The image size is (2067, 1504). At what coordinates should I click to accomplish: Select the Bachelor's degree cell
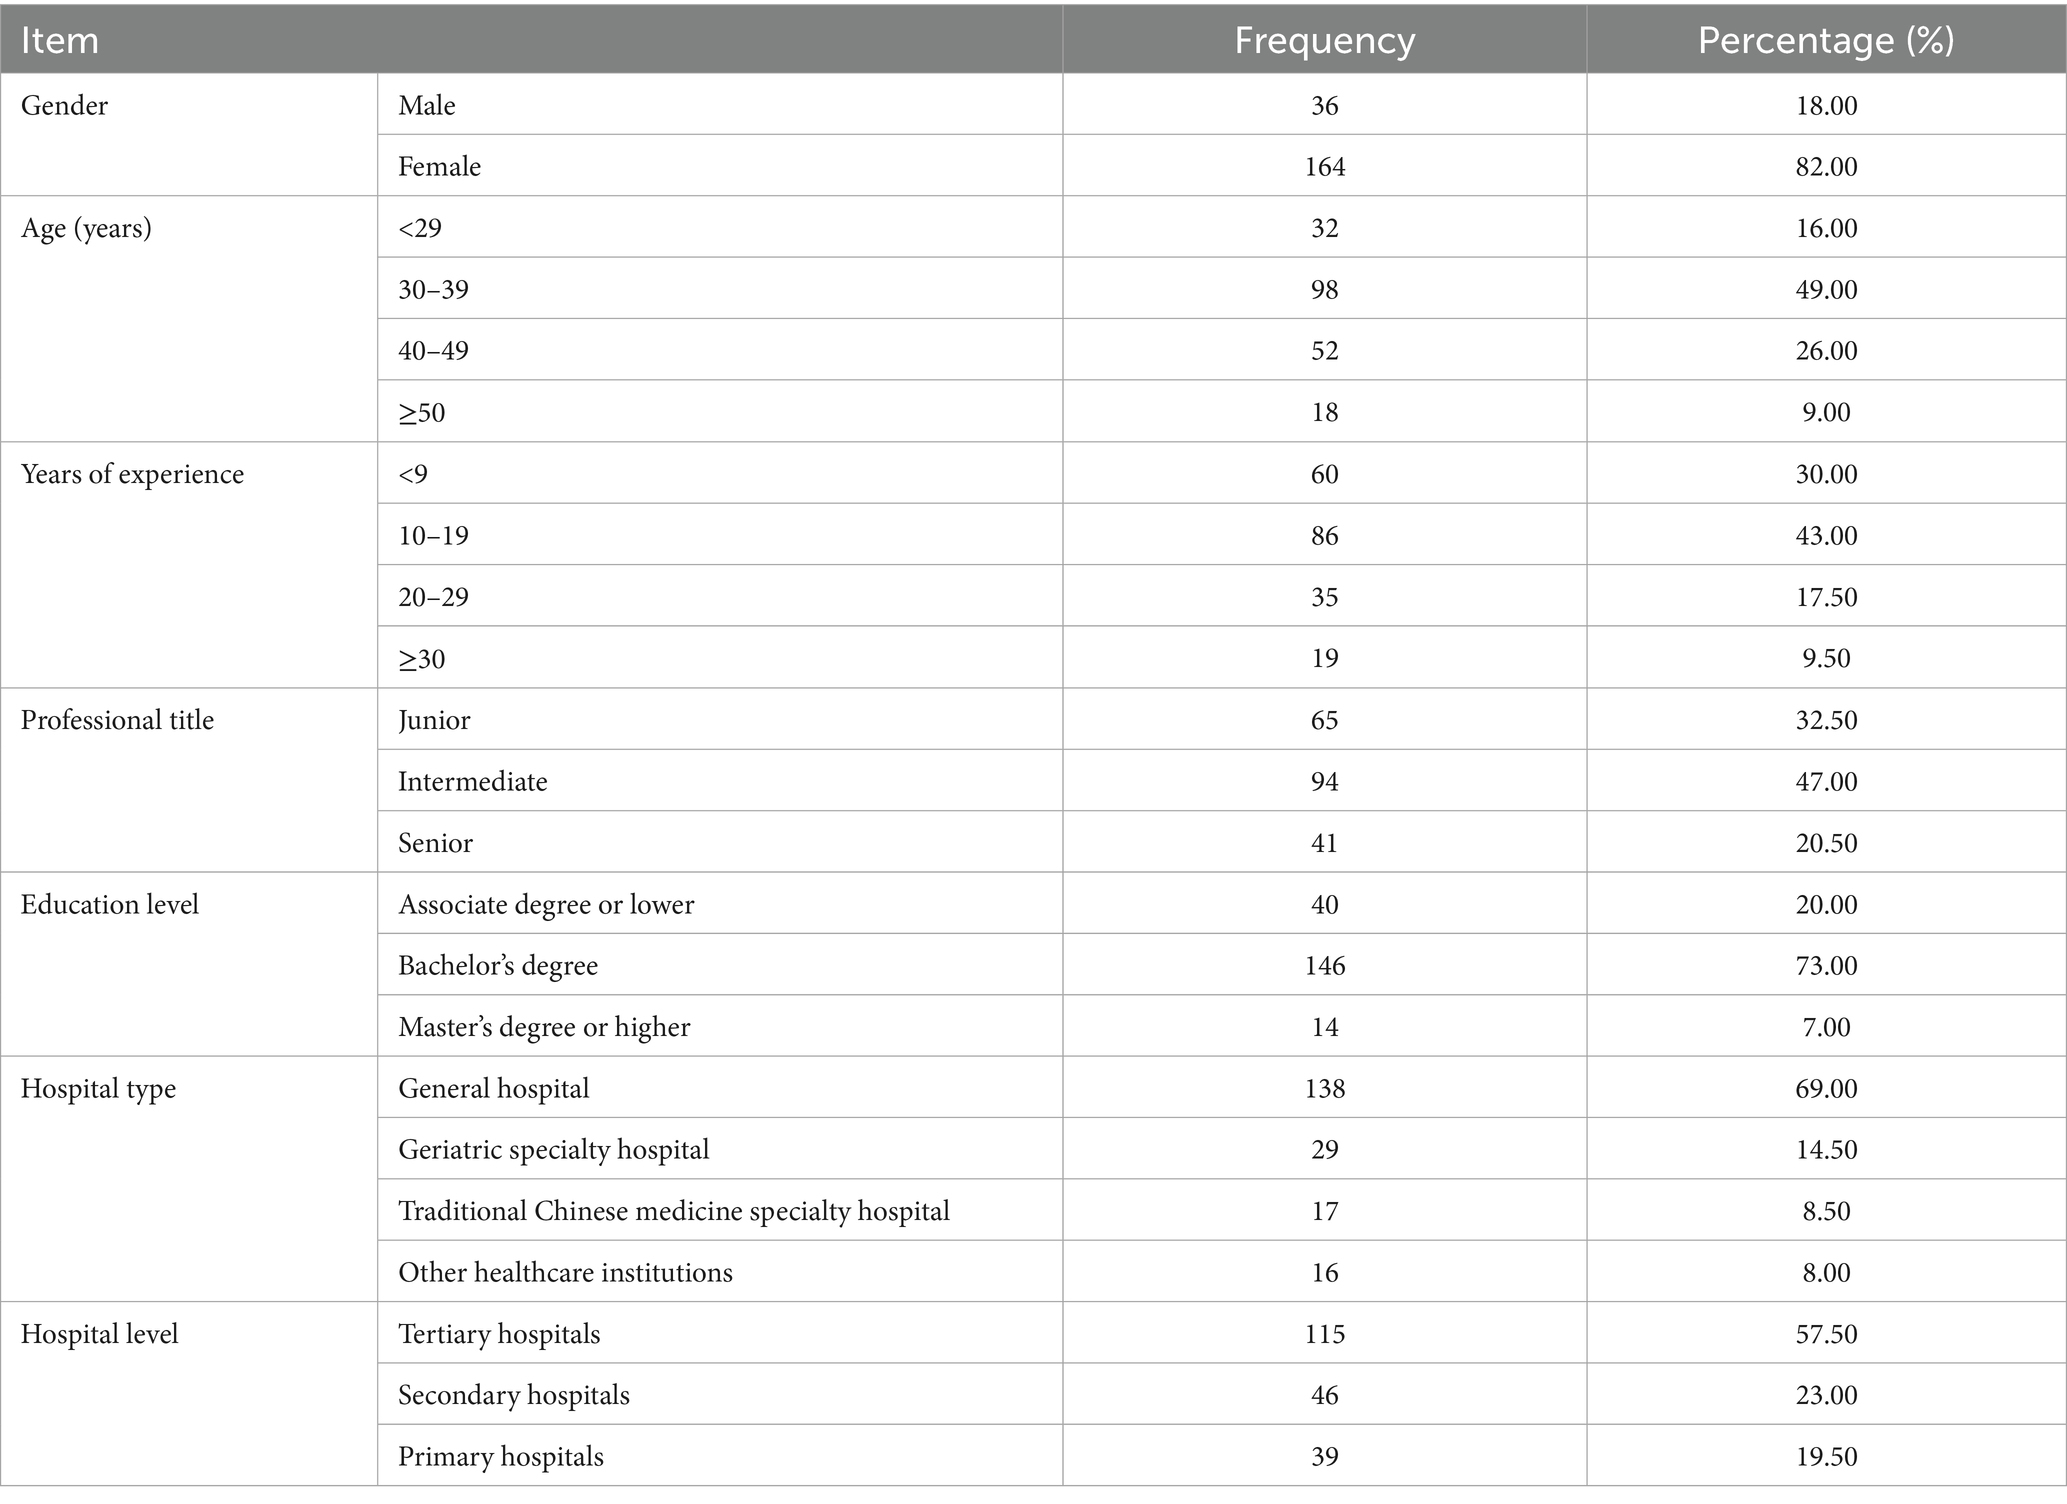click(x=497, y=966)
